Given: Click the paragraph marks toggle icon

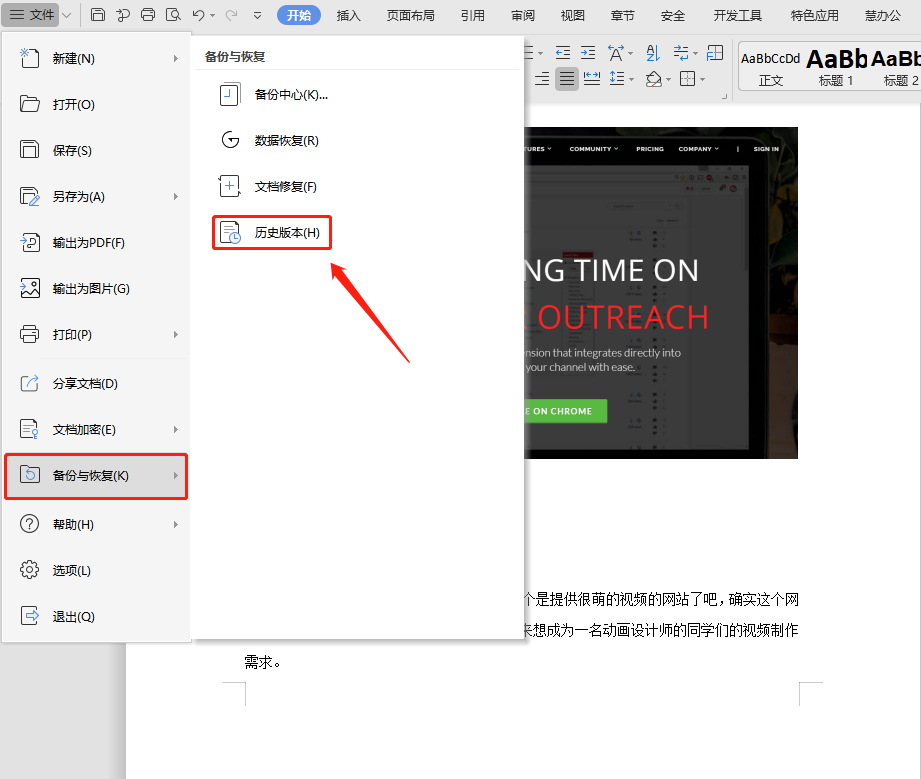Looking at the screenshot, I should click(x=681, y=53).
